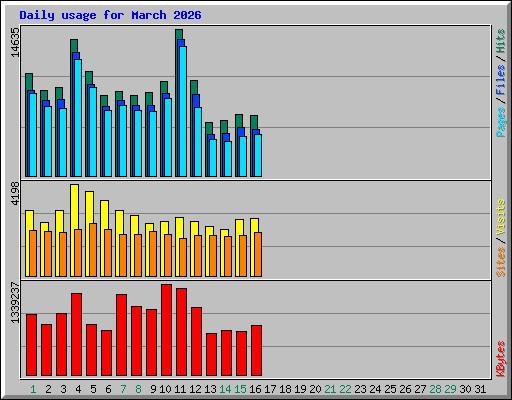512x400 pixels.
Task: Click the 'Files' legend label
Action: coord(501,80)
